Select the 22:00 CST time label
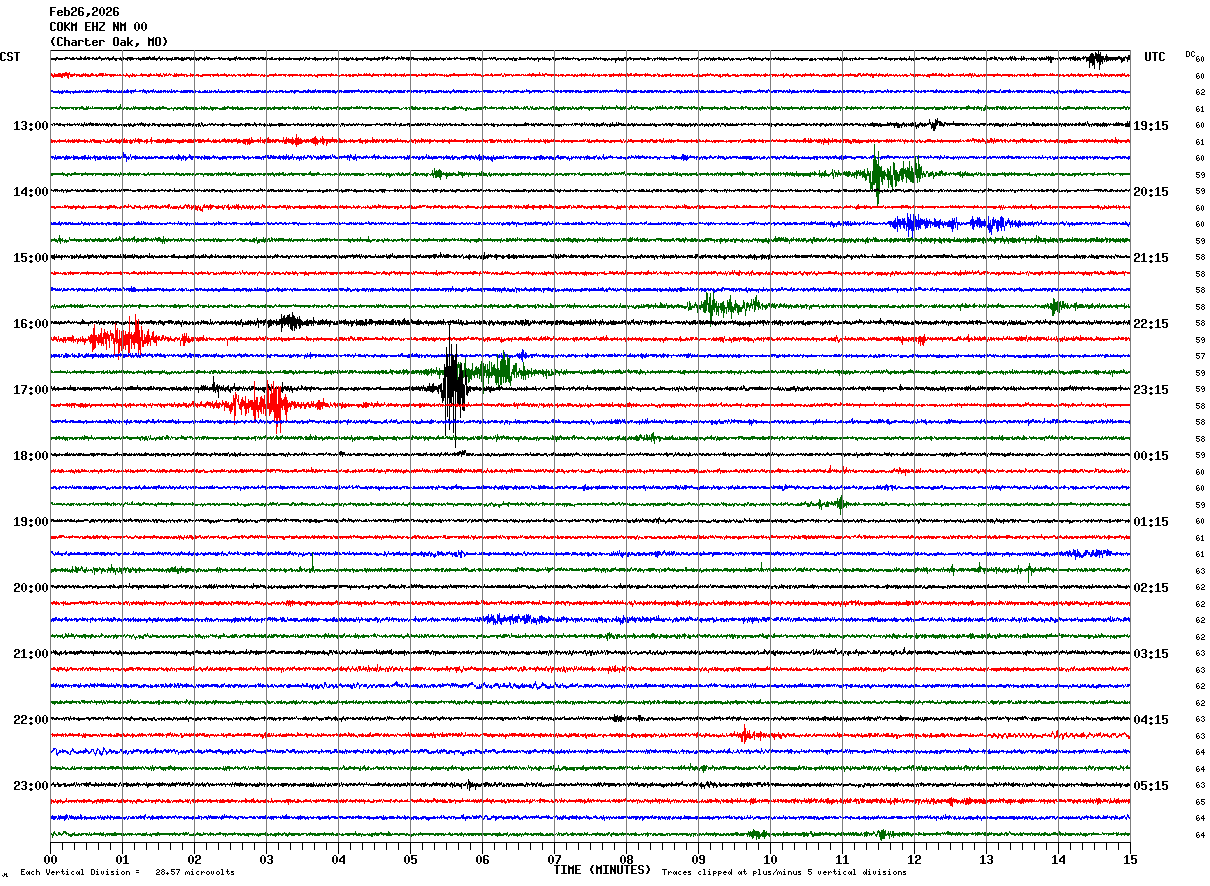The width and height of the screenshot is (1210, 886). tap(31, 720)
